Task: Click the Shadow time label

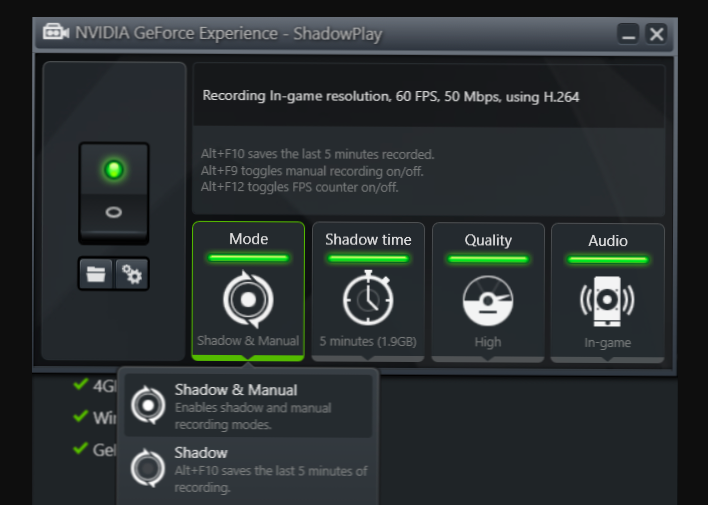Action: [368, 239]
